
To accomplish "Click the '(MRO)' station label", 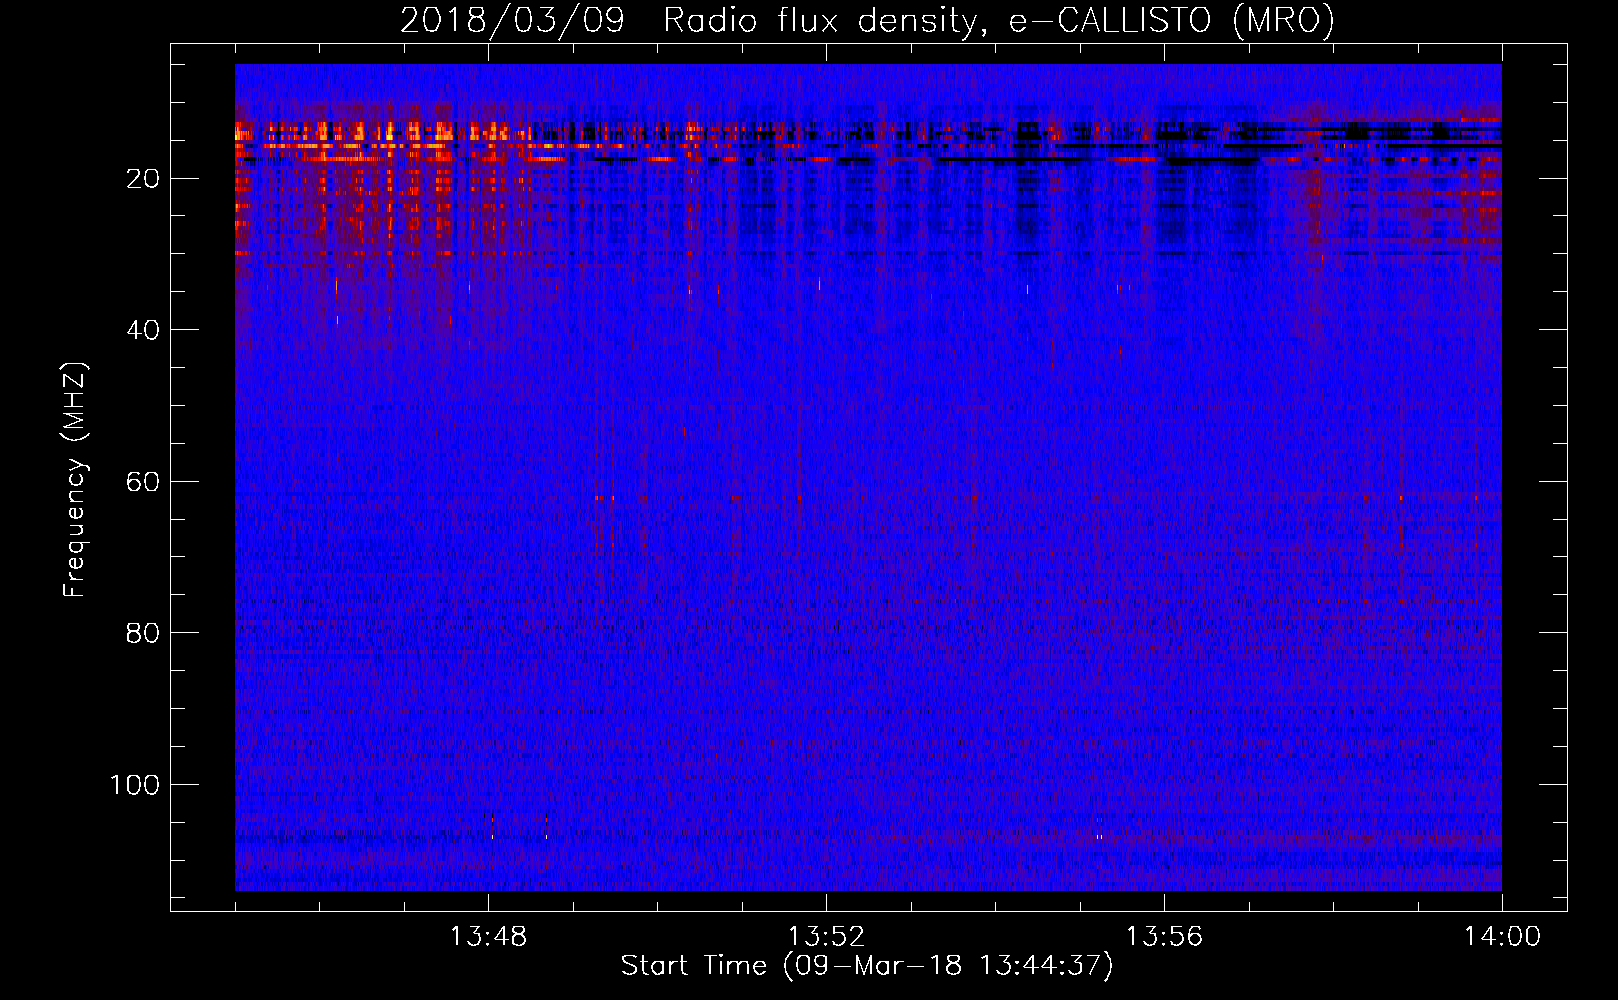I will 1284,20.
